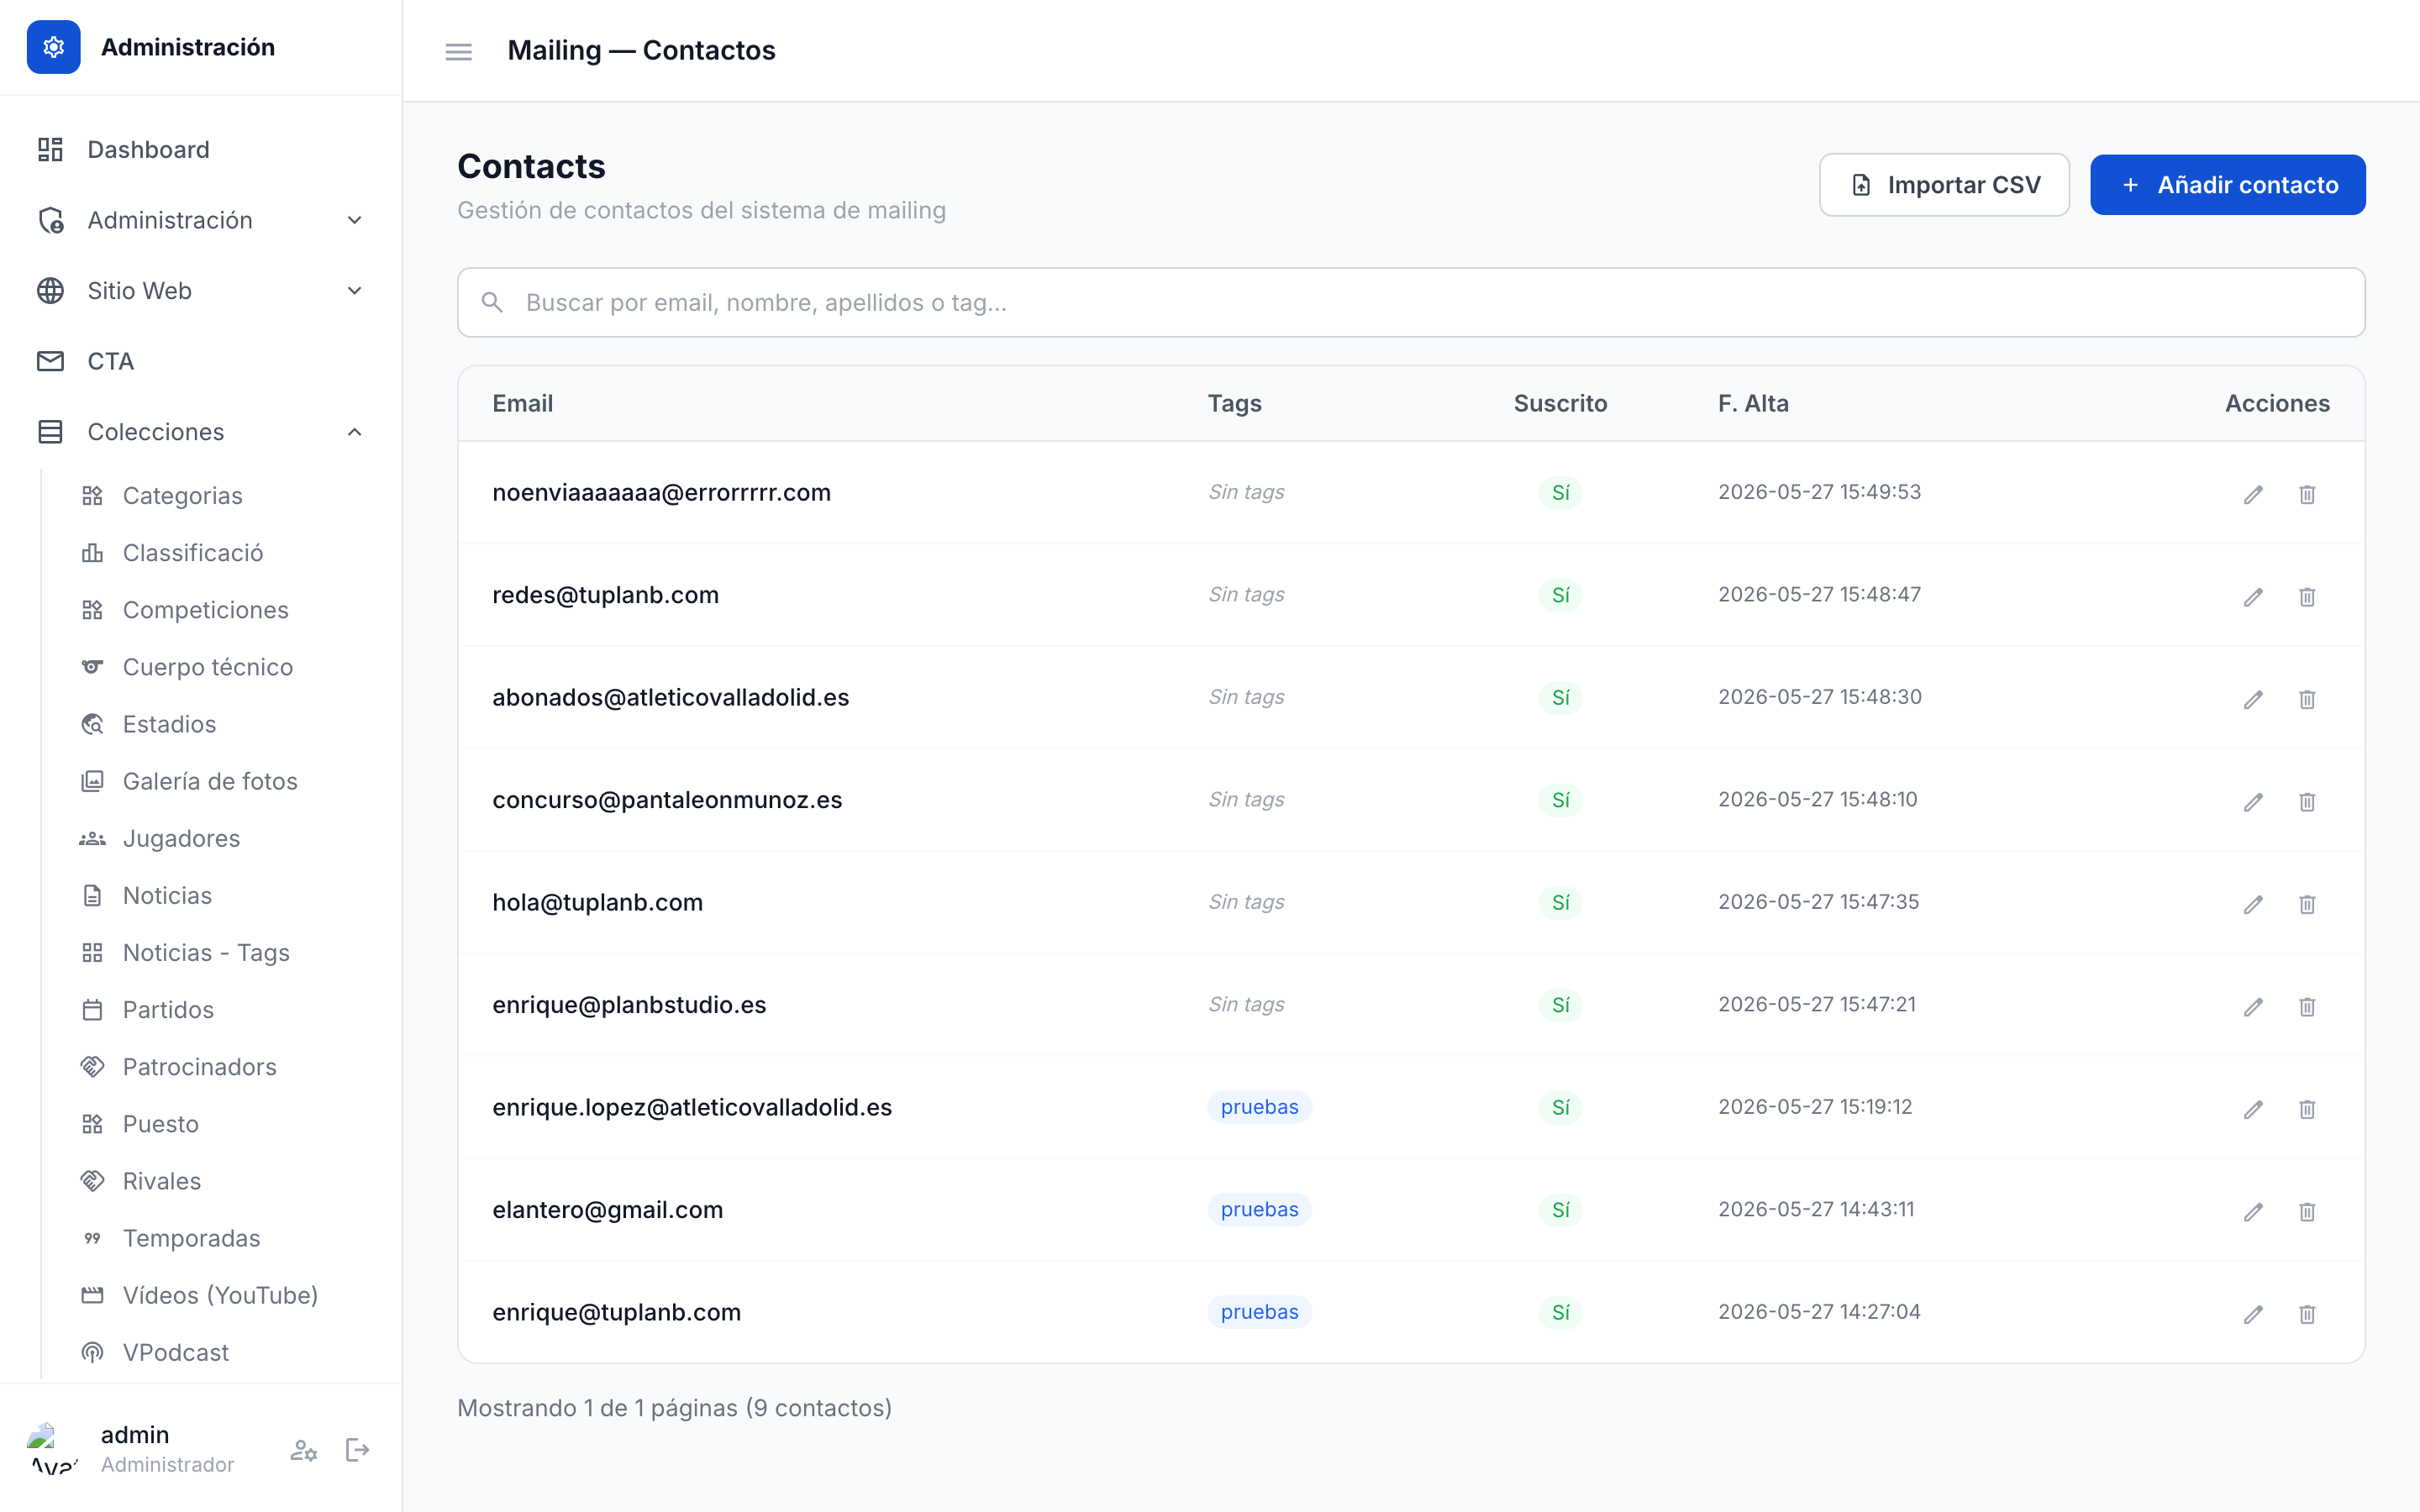
Task: Expand the Sitio Web sidebar section
Action: pos(201,291)
